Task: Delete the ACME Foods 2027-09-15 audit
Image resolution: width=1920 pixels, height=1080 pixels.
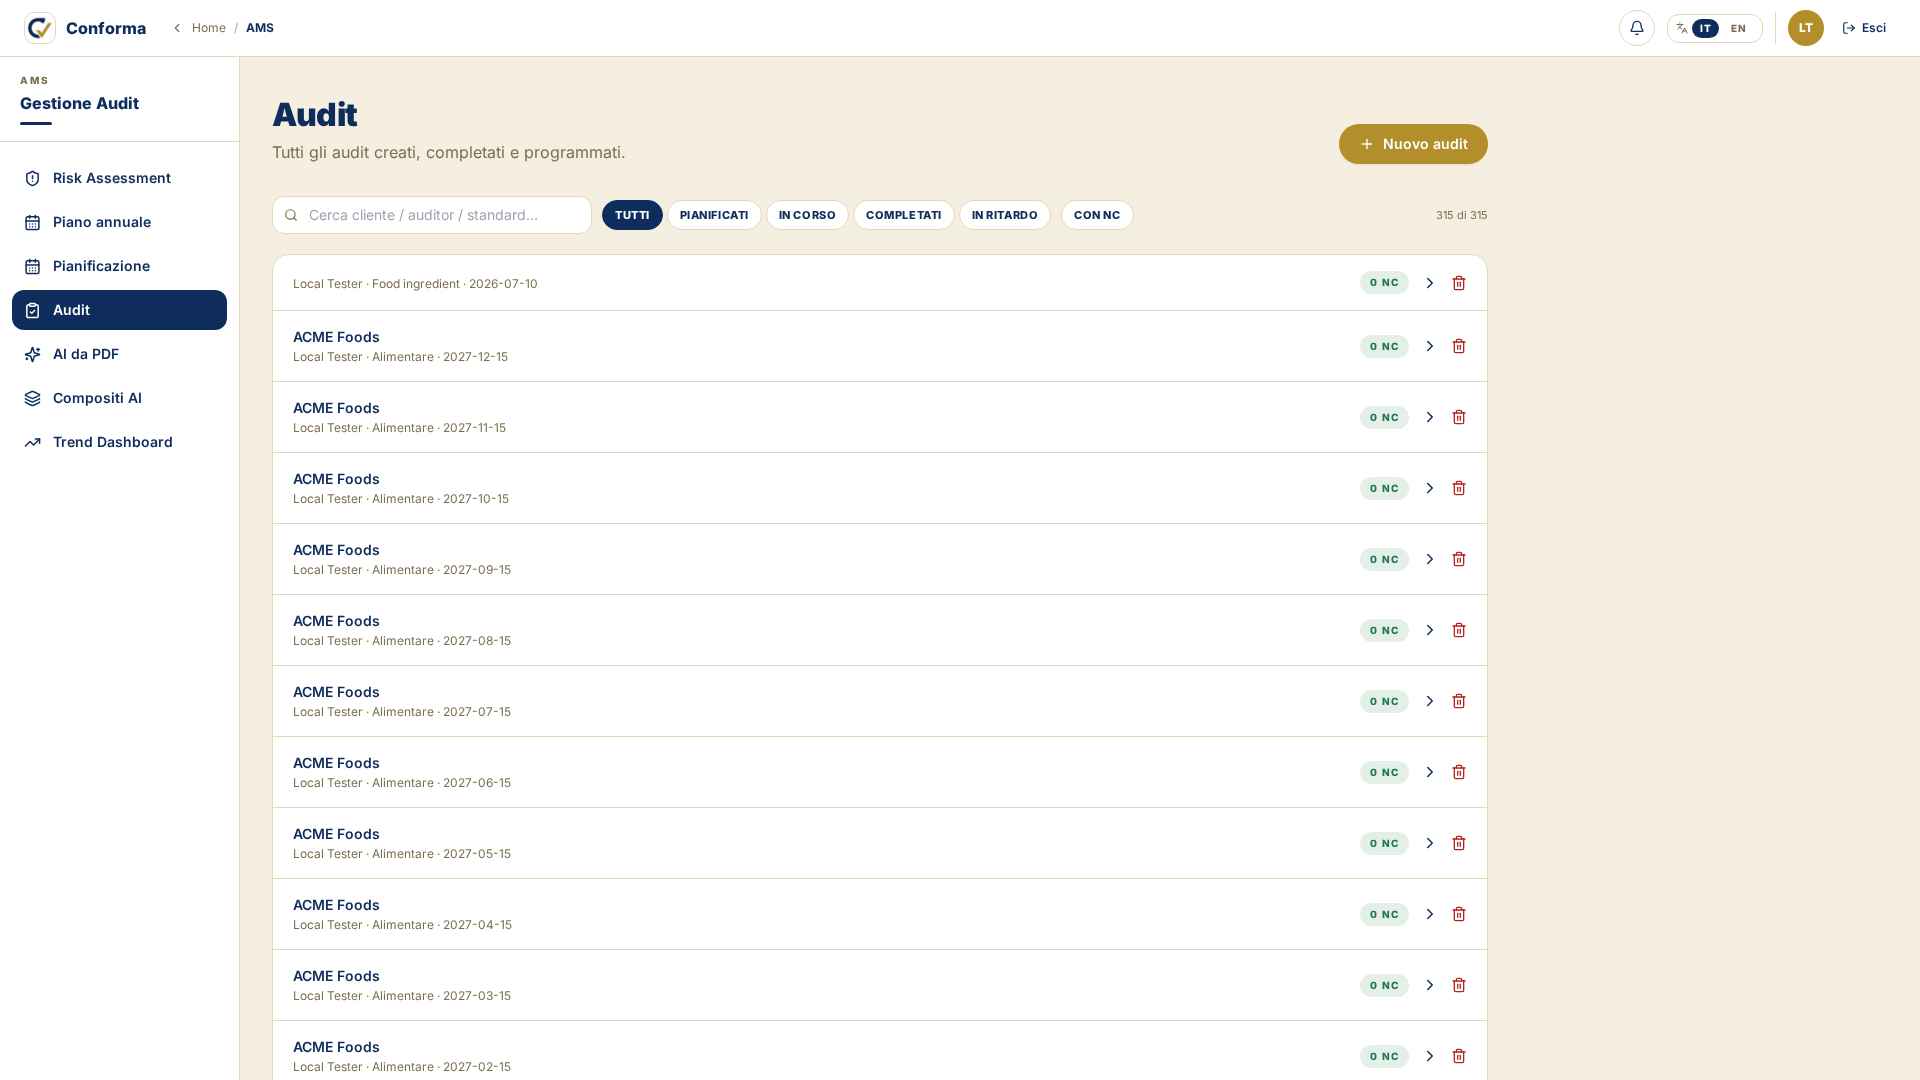Action: tap(1459, 559)
